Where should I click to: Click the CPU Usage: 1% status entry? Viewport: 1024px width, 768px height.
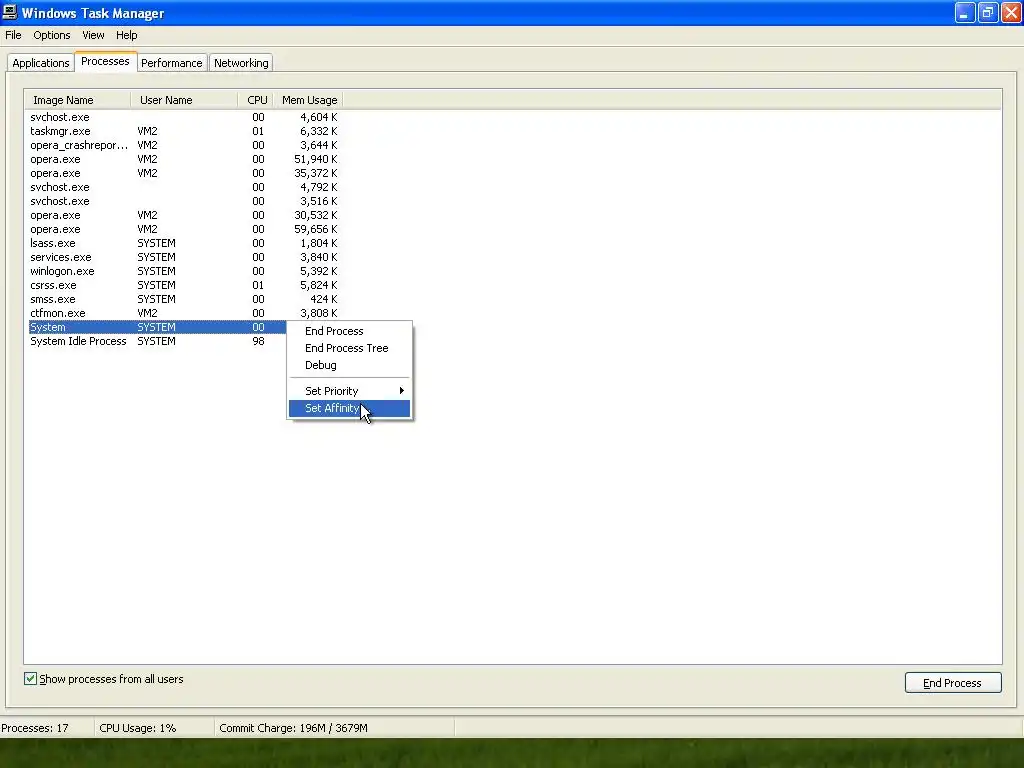138,728
